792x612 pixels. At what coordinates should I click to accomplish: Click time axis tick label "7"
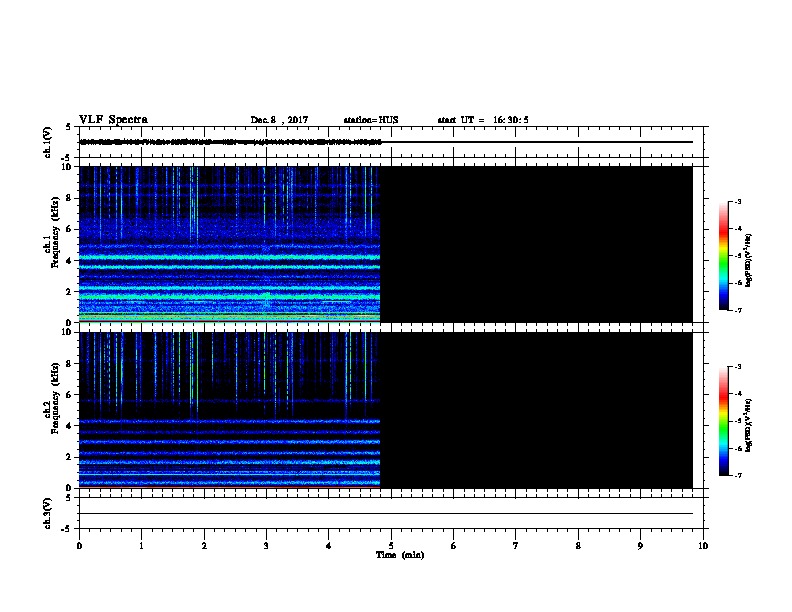point(516,546)
